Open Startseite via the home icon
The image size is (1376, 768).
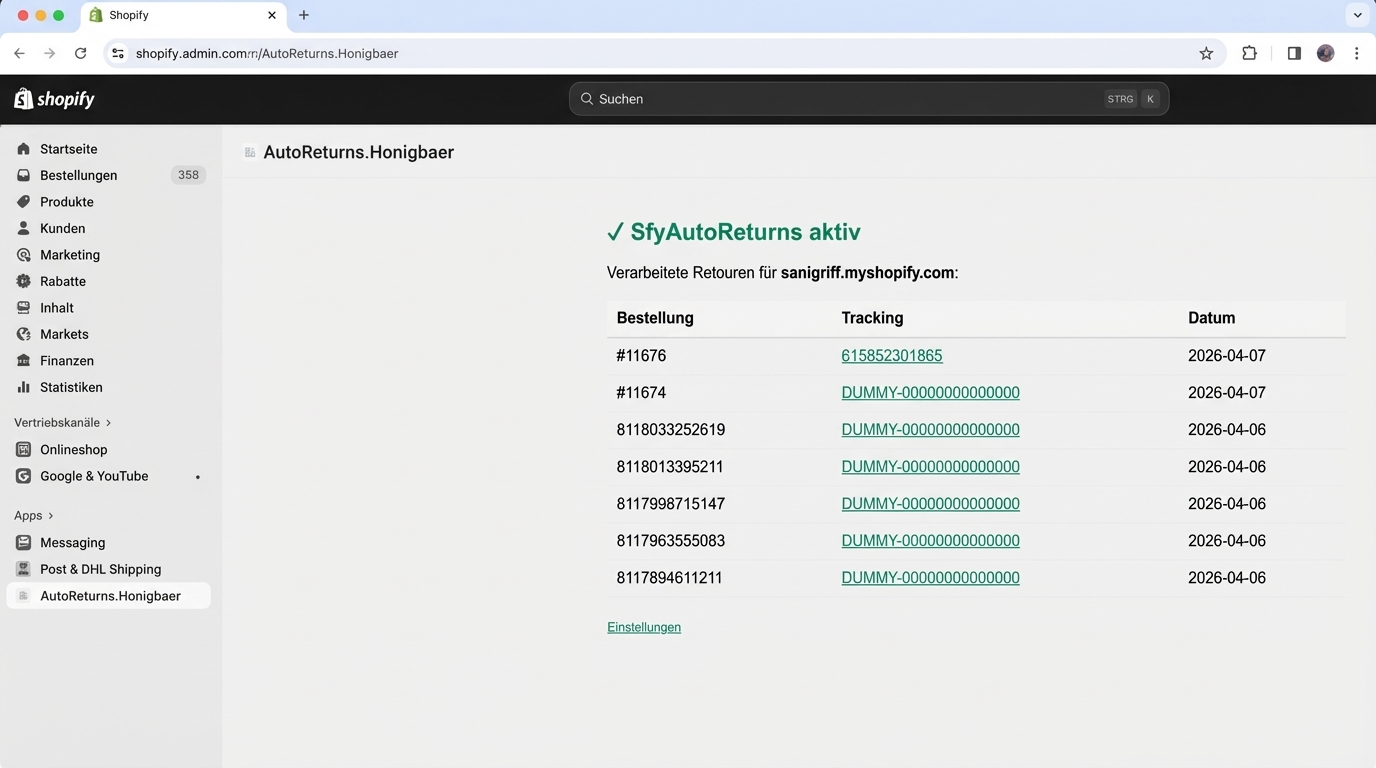[x=23, y=148]
